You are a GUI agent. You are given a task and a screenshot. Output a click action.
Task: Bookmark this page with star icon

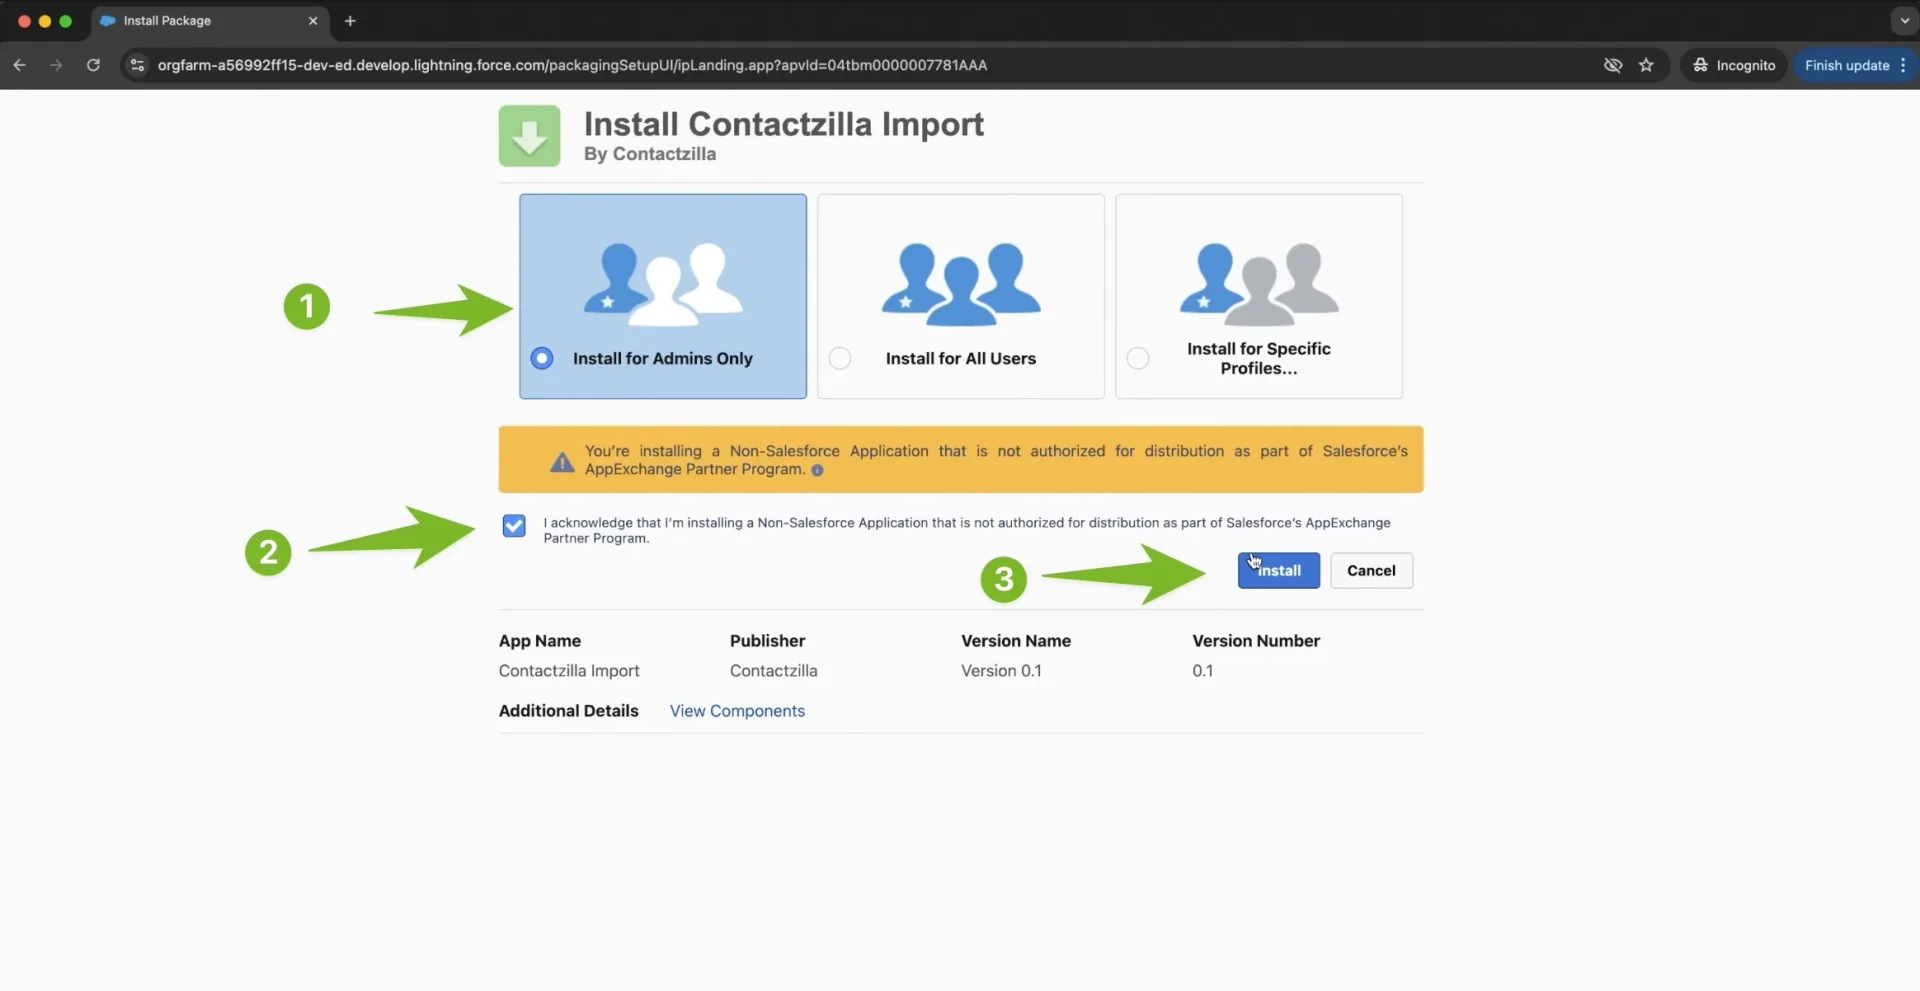(1646, 65)
